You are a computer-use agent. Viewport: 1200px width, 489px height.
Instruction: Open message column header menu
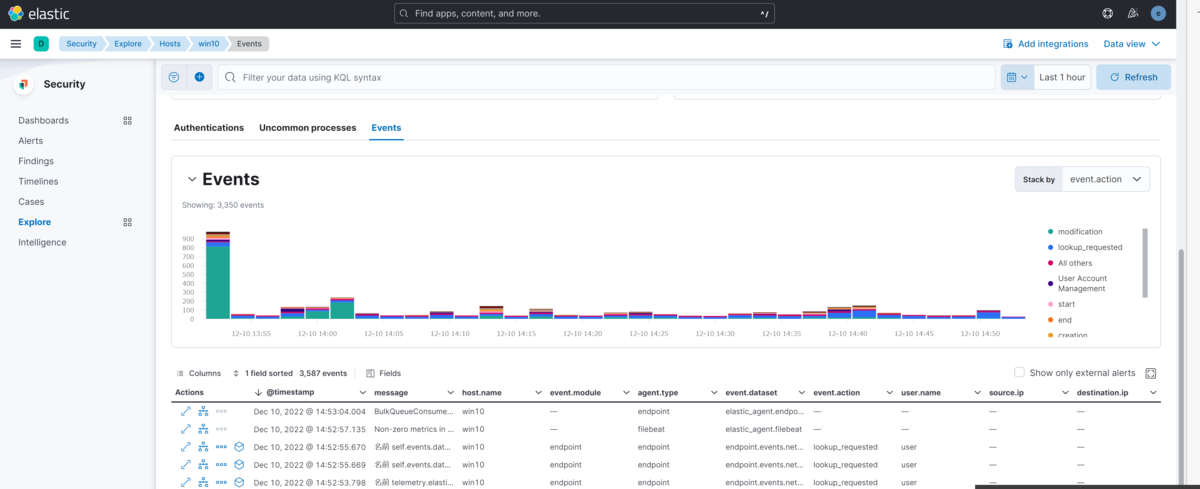(x=451, y=393)
